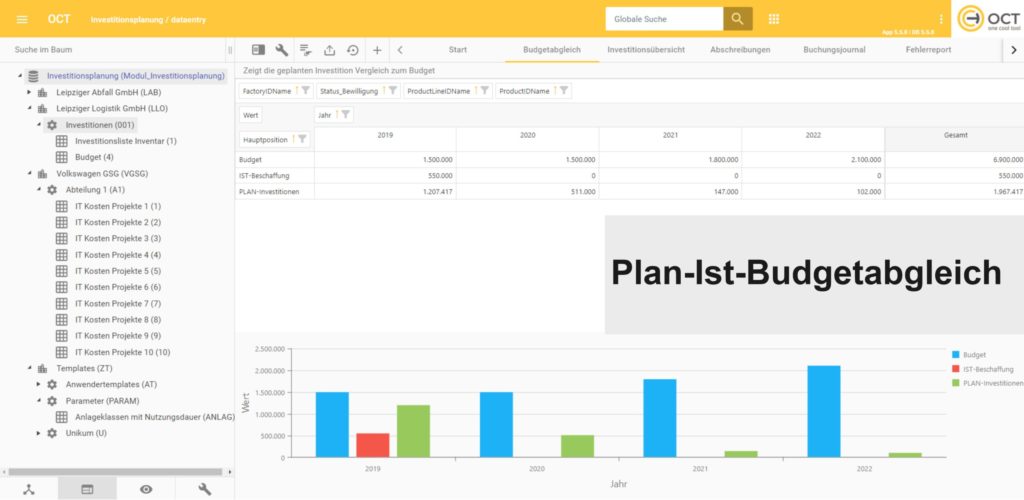The image size is (1024, 500).
Task: Click the history restore icon in toolbar
Action: 353,50
